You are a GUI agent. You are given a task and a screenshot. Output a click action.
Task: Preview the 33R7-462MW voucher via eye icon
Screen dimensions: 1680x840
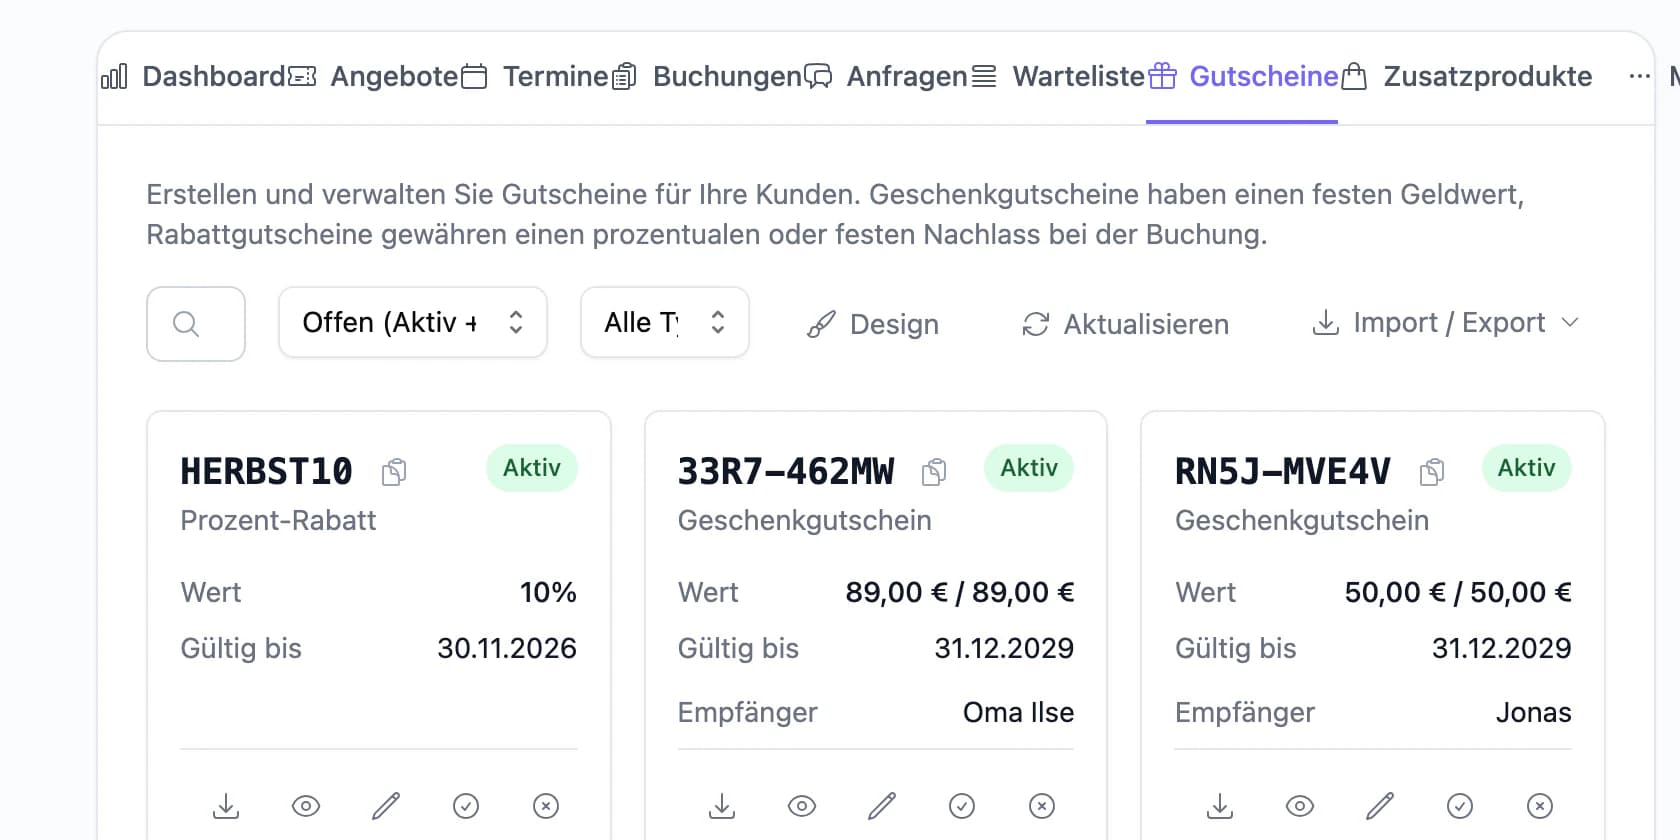click(x=802, y=806)
